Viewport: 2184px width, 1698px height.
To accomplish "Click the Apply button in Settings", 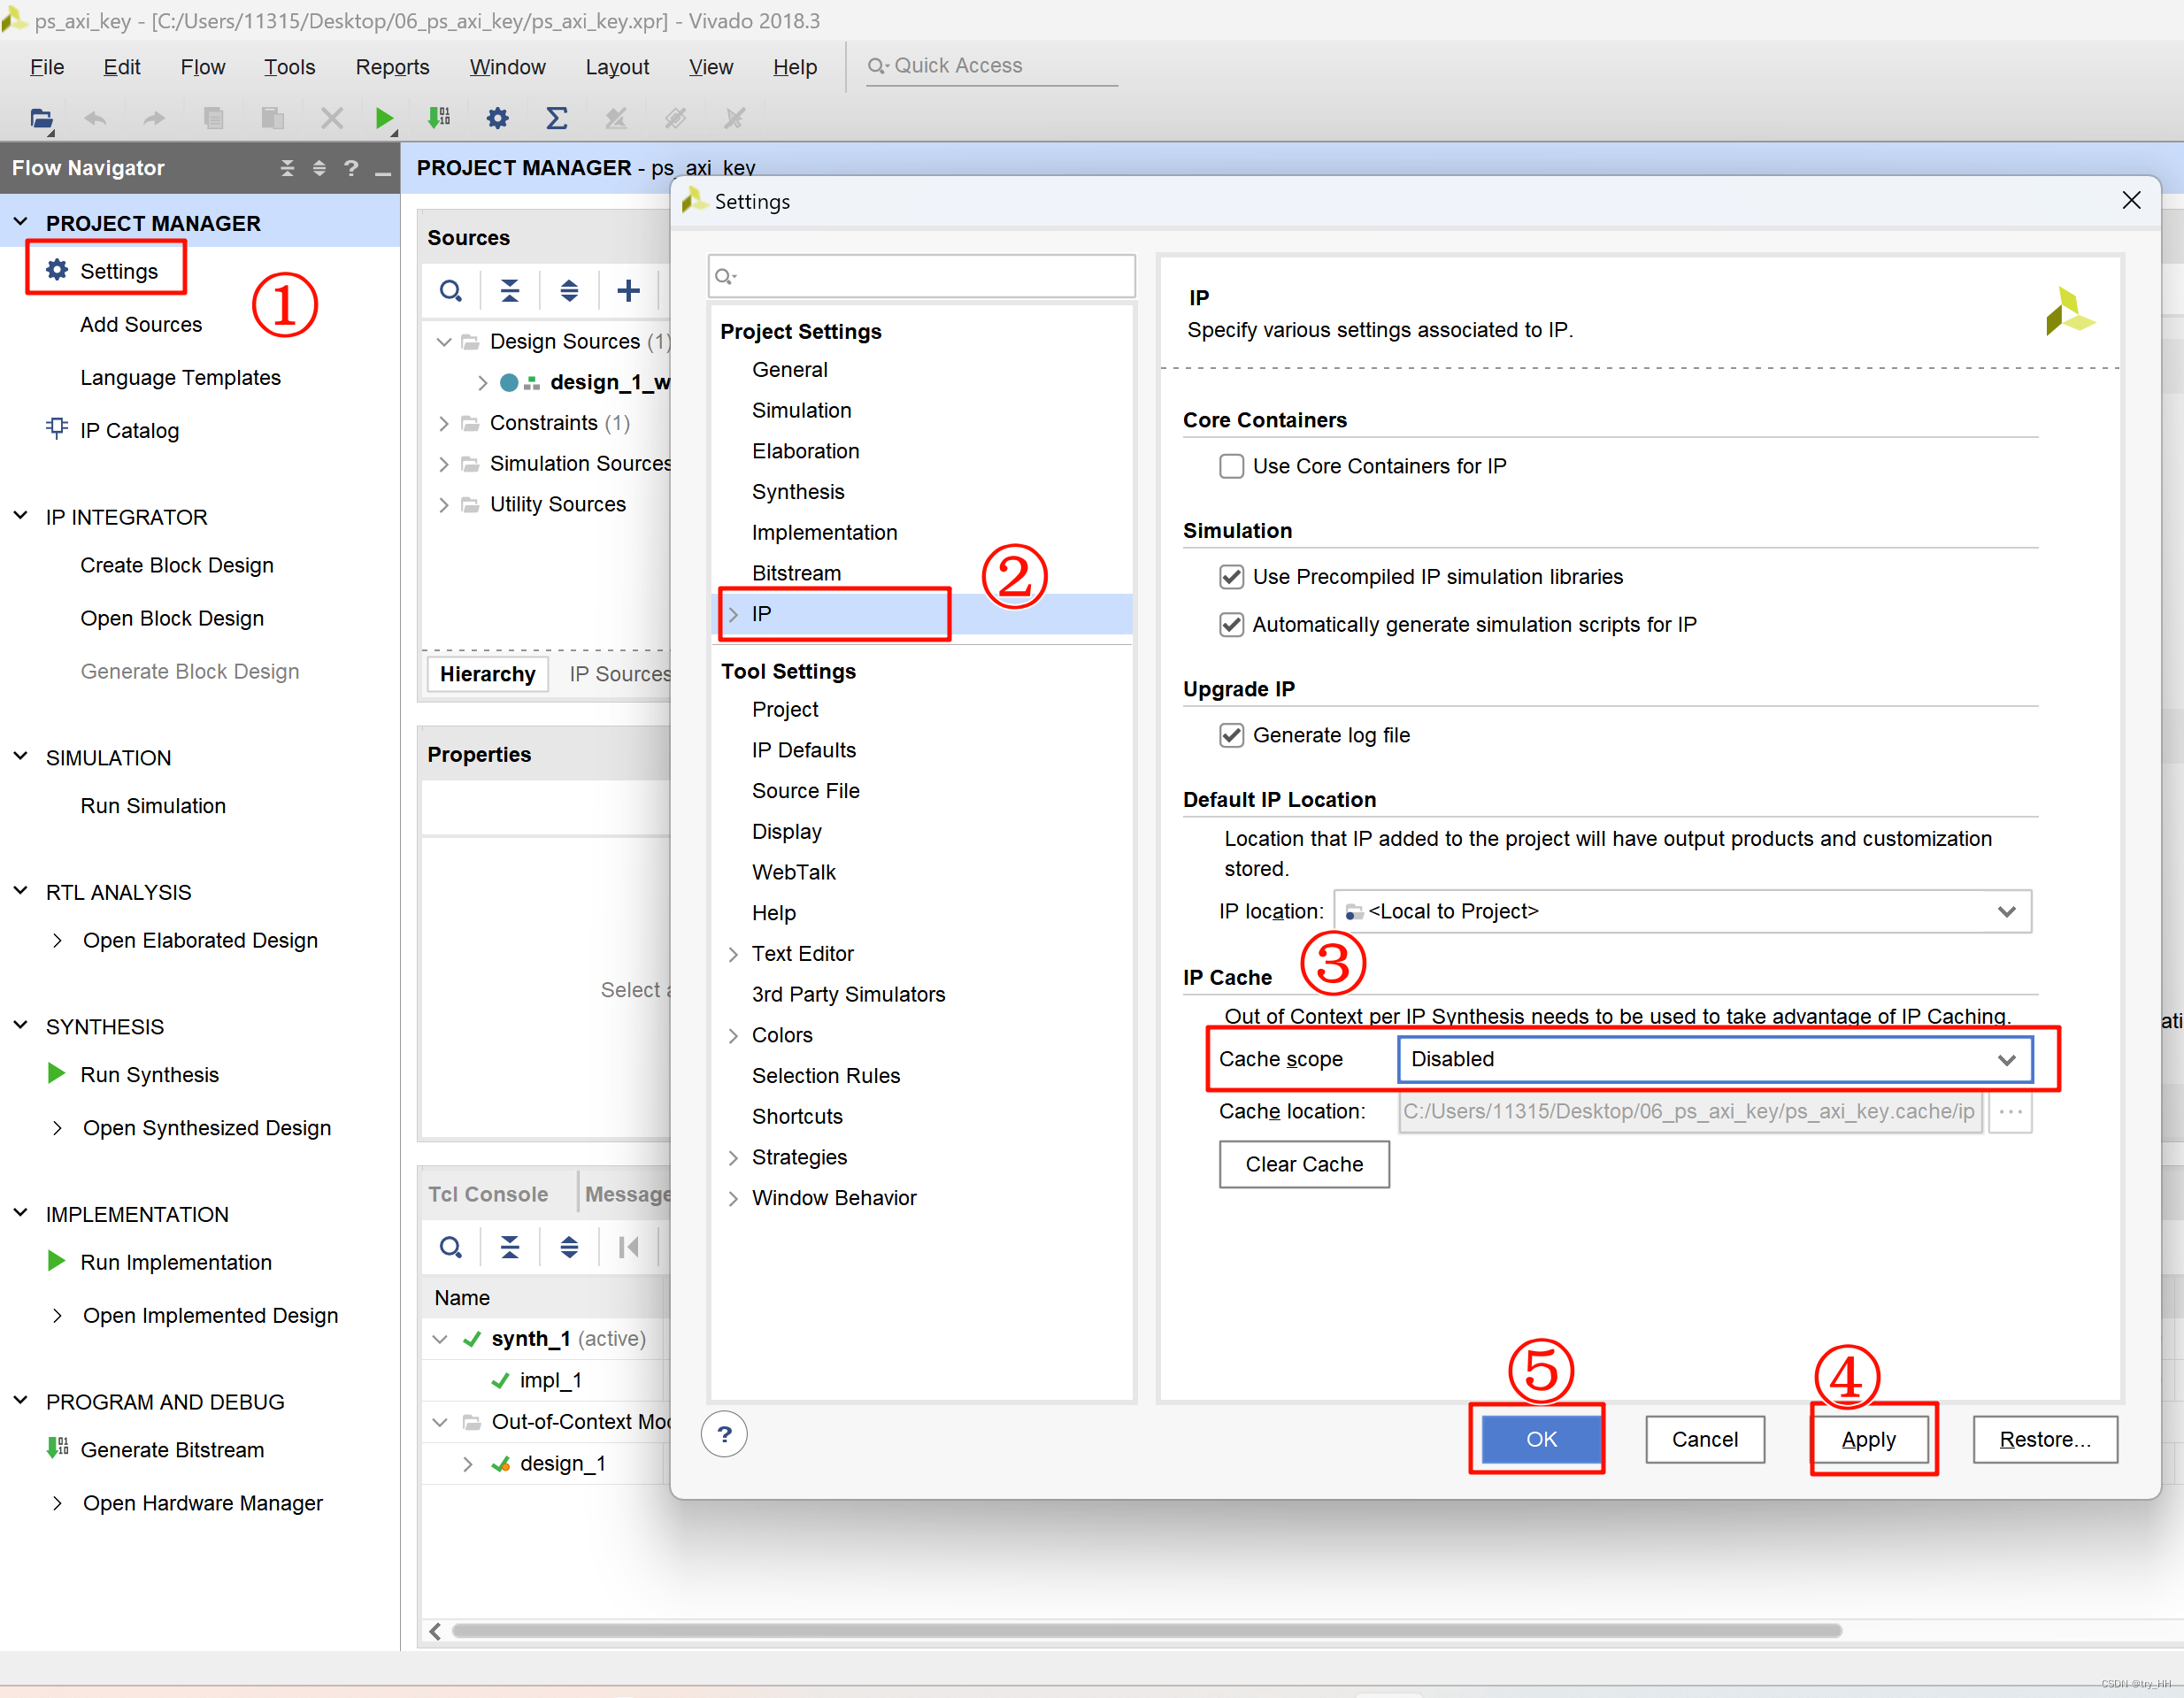I will click(x=1866, y=1438).
